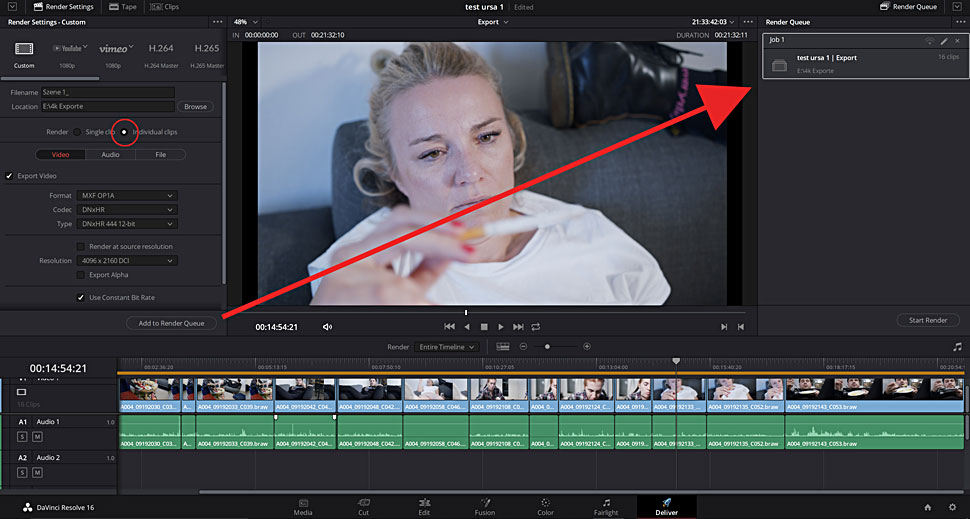Stop playback in the viewer
The width and height of the screenshot is (970, 519).
click(x=484, y=327)
